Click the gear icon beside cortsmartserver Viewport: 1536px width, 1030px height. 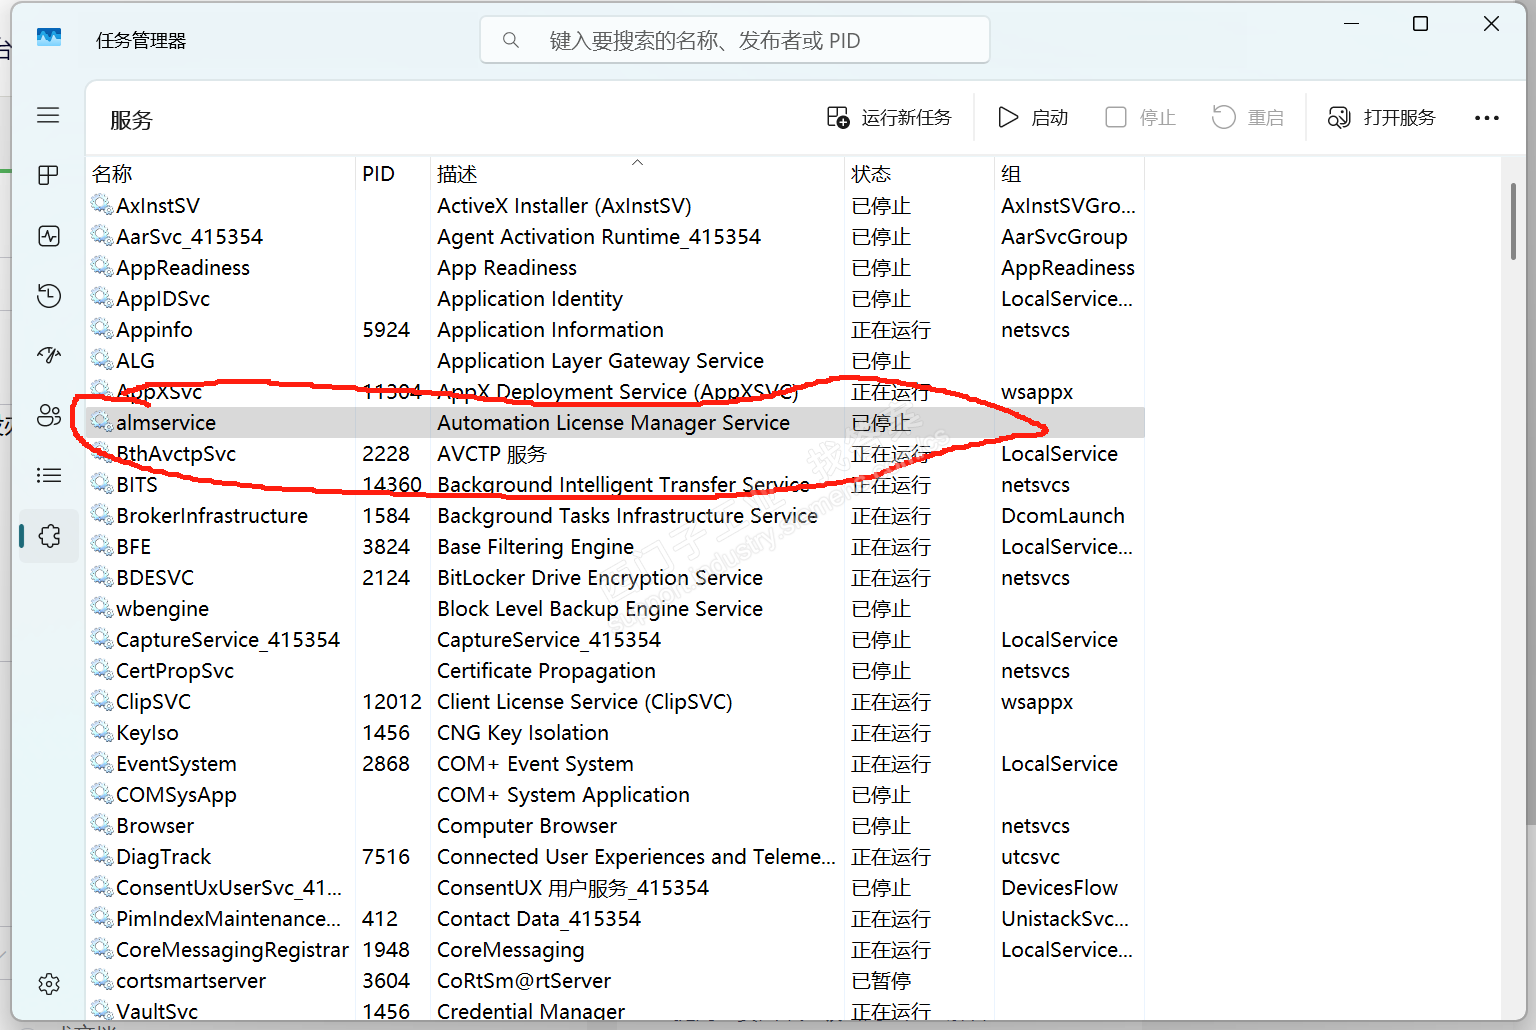(101, 980)
